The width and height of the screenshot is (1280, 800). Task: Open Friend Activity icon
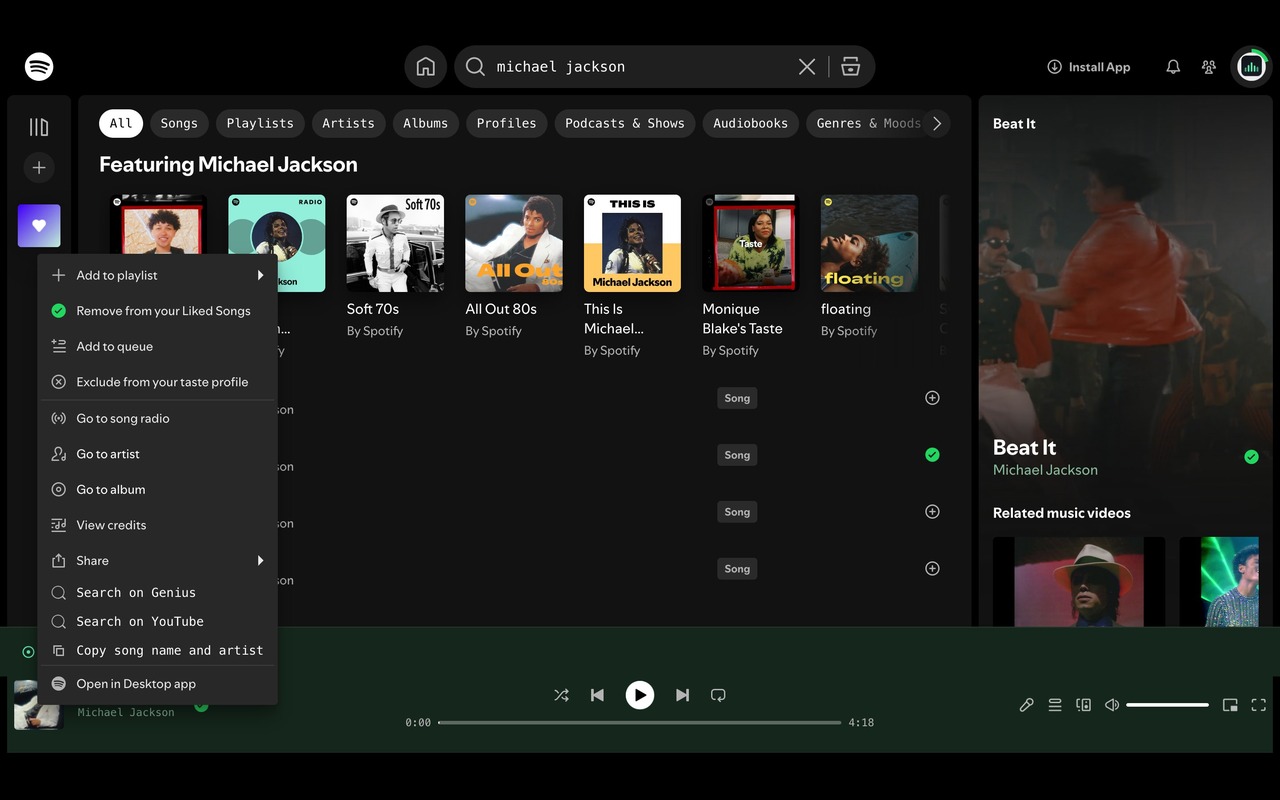[x=1209, y=67]
